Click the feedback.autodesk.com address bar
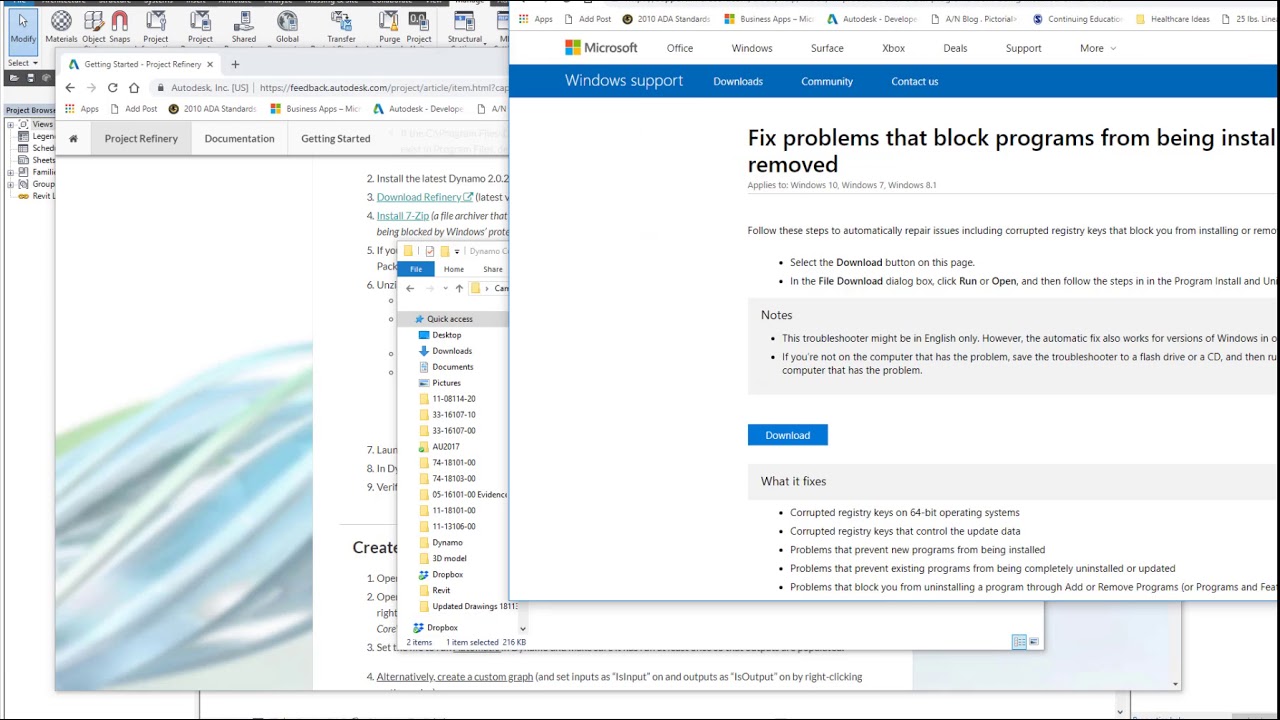 coord(330,88)
